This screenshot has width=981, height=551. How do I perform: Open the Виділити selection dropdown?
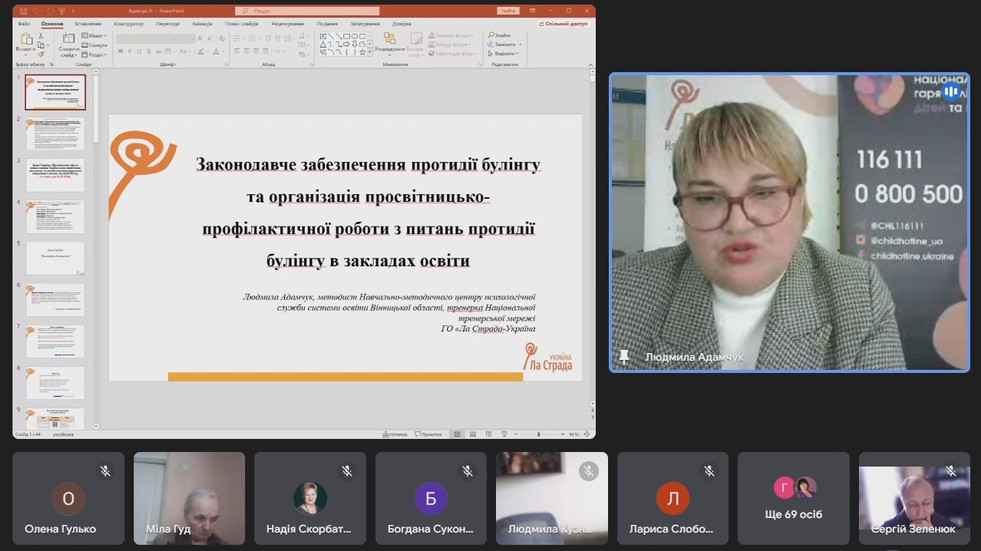(x=503, y=54)
